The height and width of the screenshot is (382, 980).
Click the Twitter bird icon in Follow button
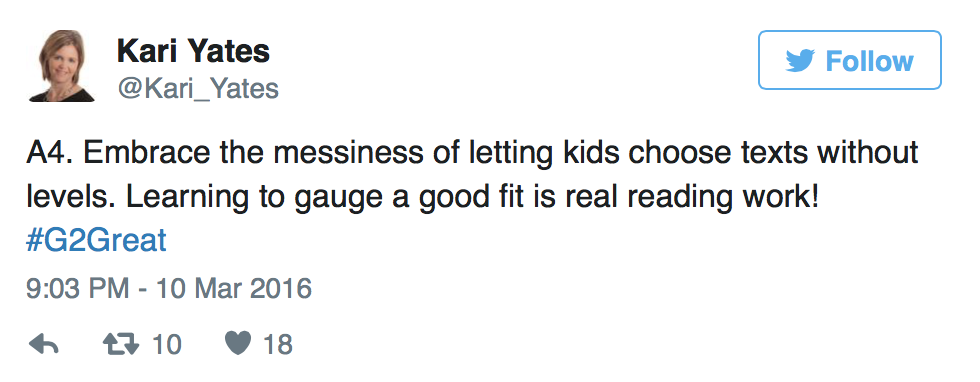[x=800, y=61]
